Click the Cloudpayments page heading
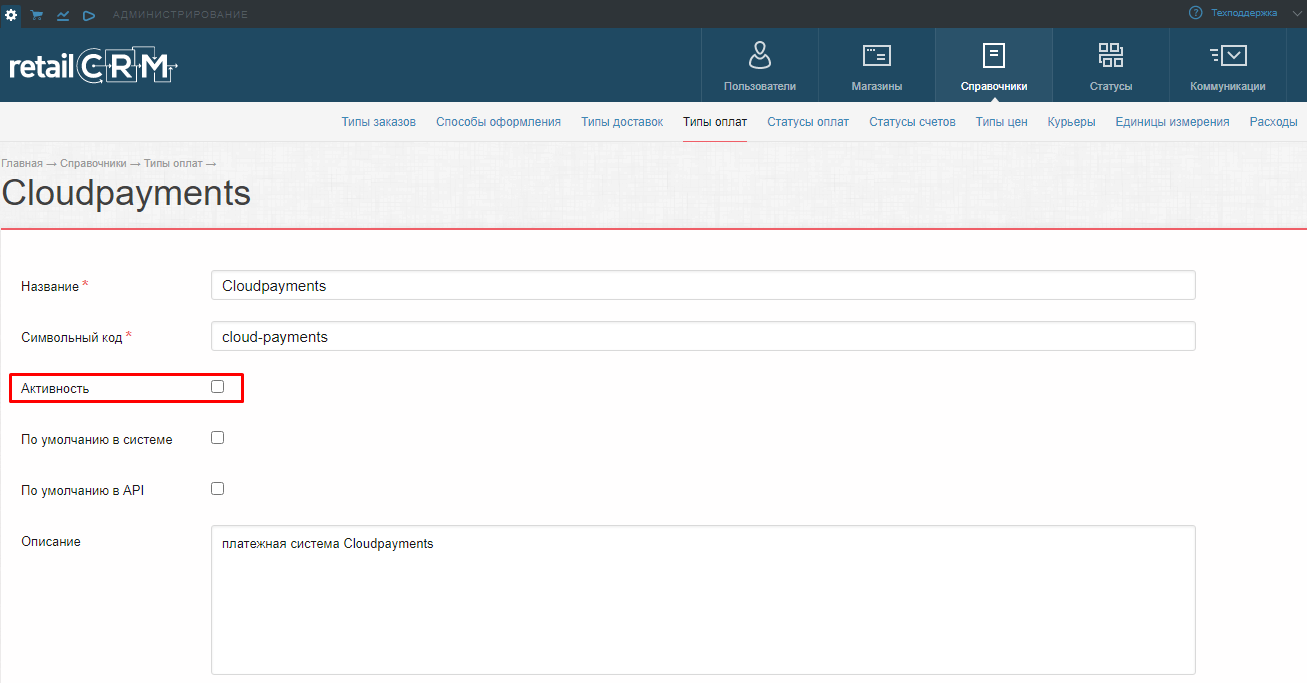The height and width of the screenshot is (683, 1307). coord(126,192)
